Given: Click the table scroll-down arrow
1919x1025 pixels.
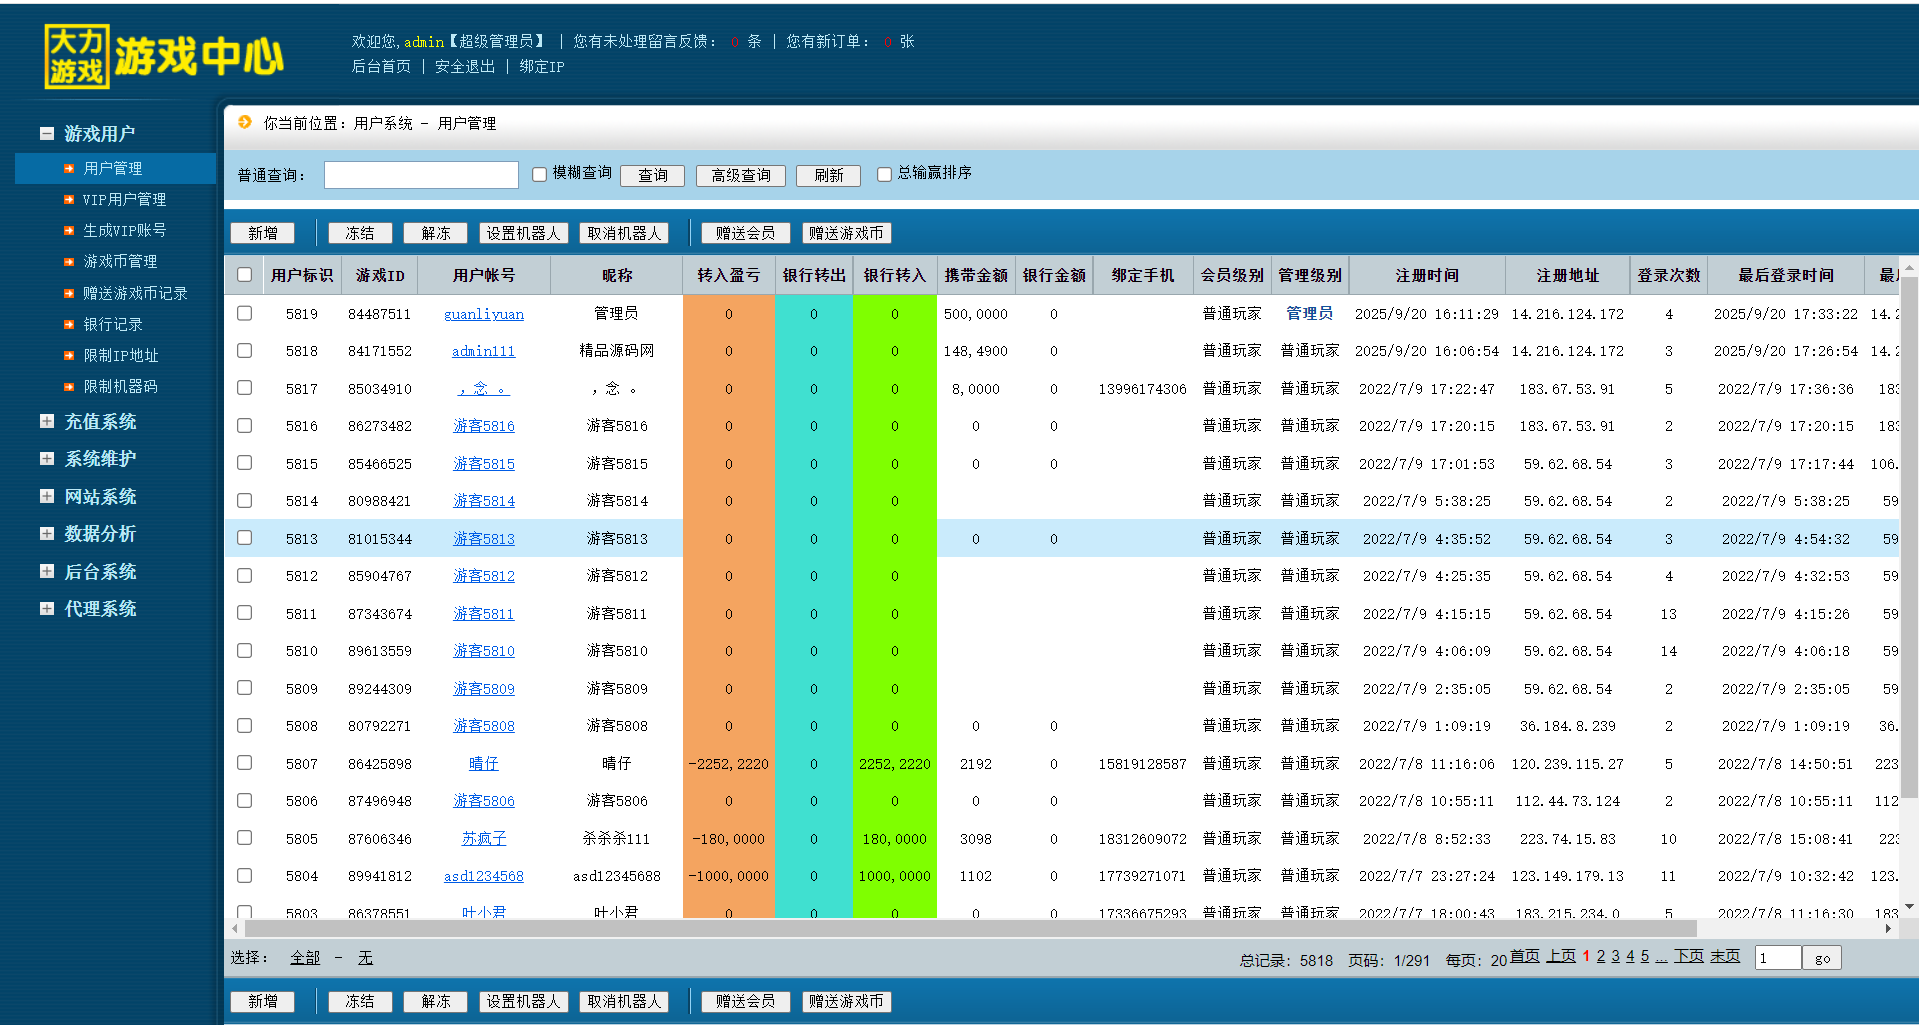Looking at the screenshot, I should (x=1909, y=907).
